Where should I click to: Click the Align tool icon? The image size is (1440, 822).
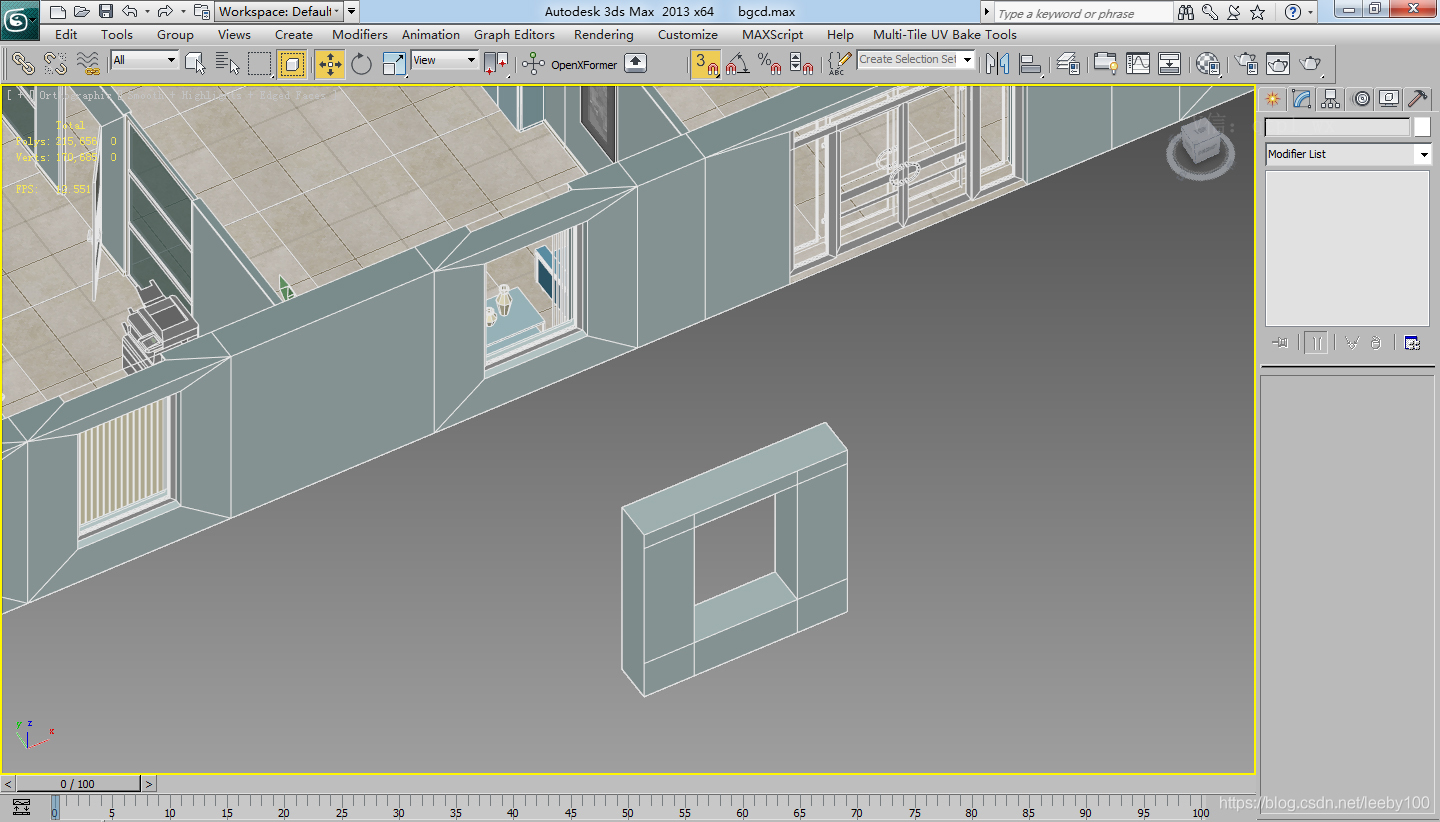point(1030,64)
